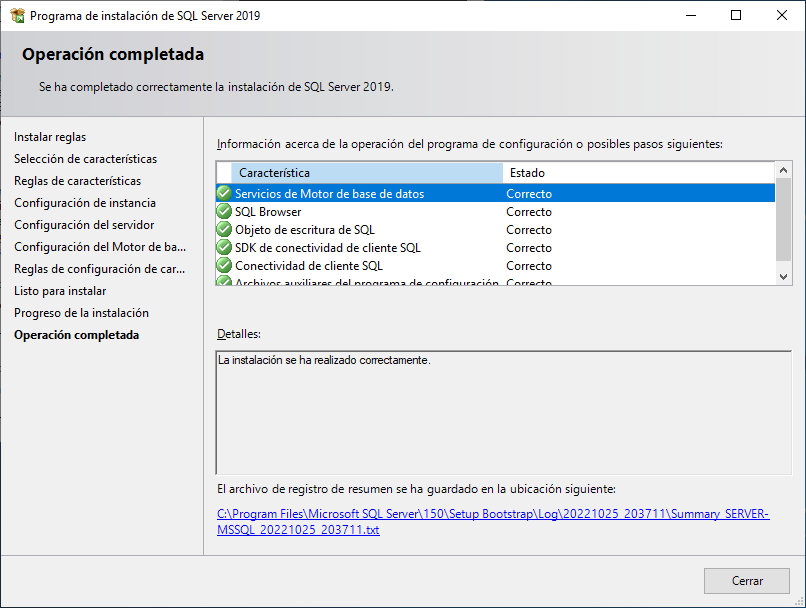
Task: Click the status icon beside SDK de conectividad de cliente SQL
Action: (224, 247)
